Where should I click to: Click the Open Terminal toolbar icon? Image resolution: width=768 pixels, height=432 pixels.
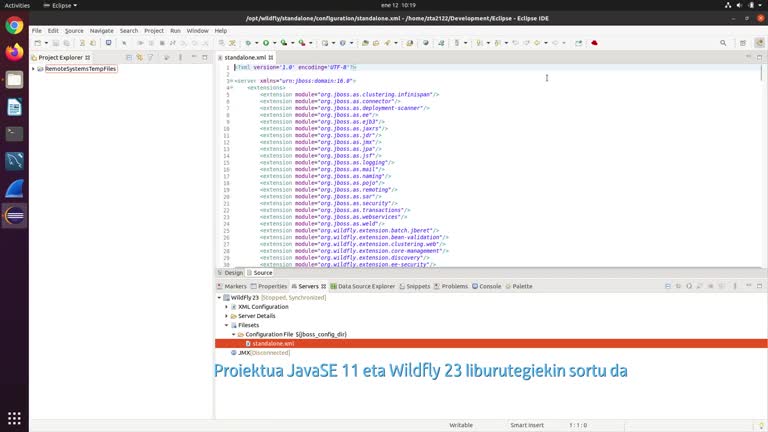tap(108, 43)
